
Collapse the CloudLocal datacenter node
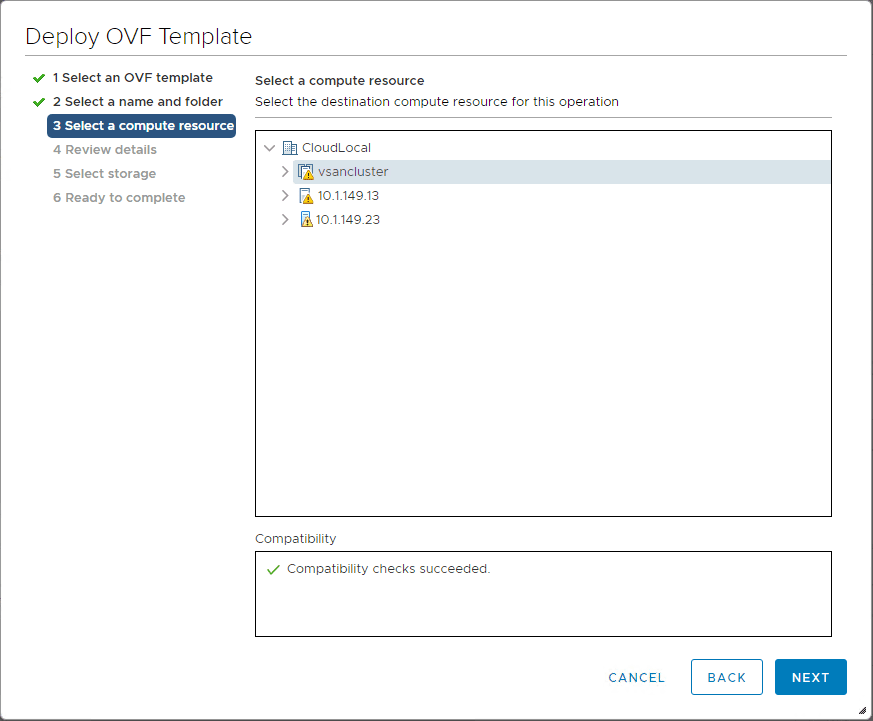(269, 146)
